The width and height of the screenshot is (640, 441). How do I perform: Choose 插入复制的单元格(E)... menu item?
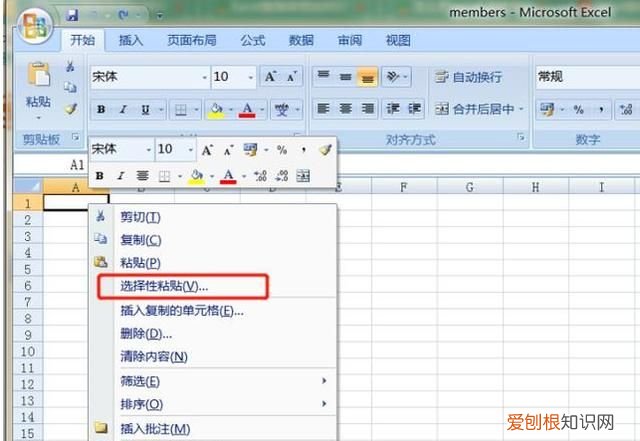[213, 311]
